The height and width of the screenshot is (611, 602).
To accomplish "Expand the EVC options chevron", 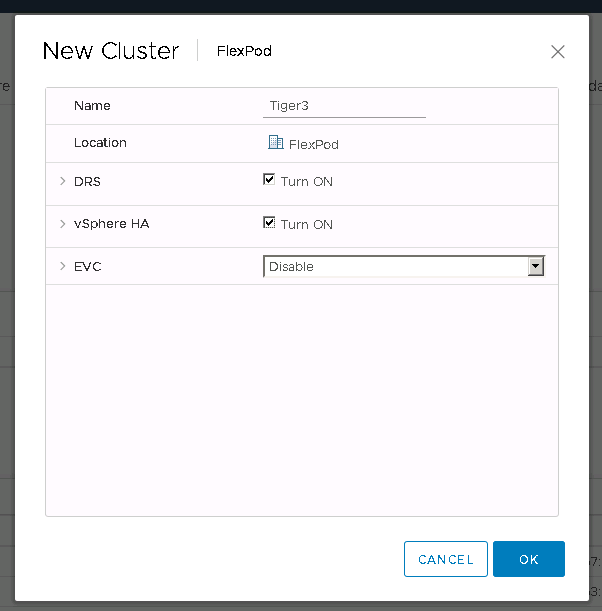I will coord(62,266).
